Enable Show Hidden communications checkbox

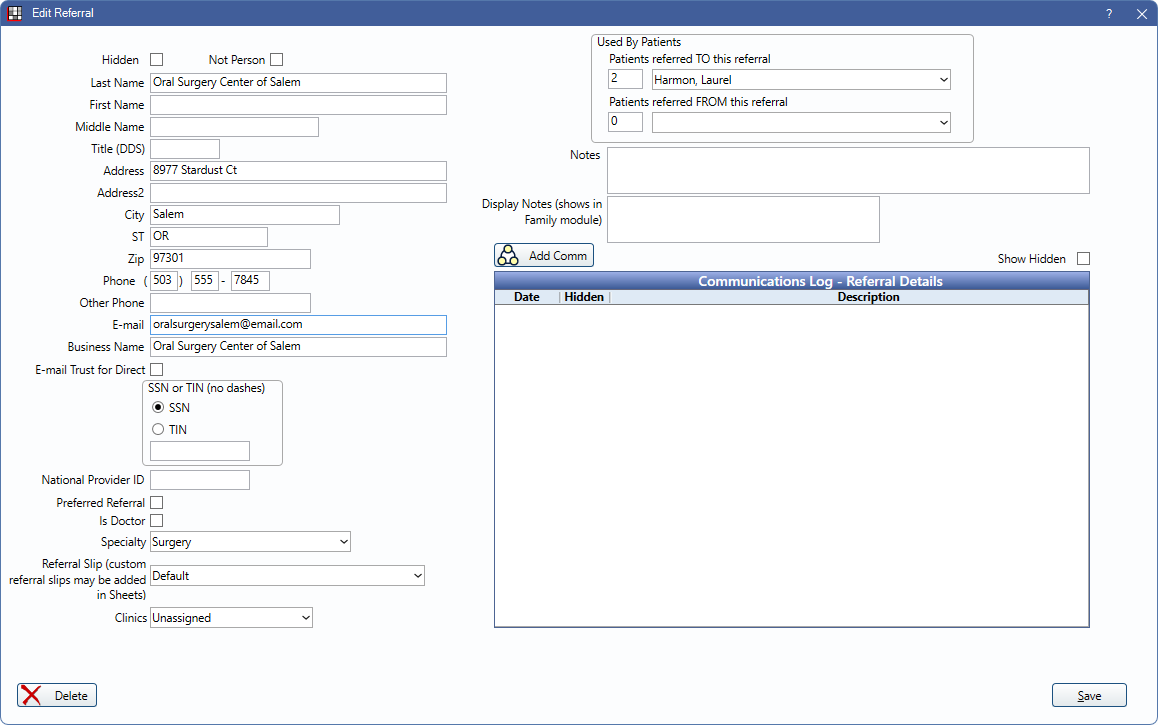pos(1083,259)
